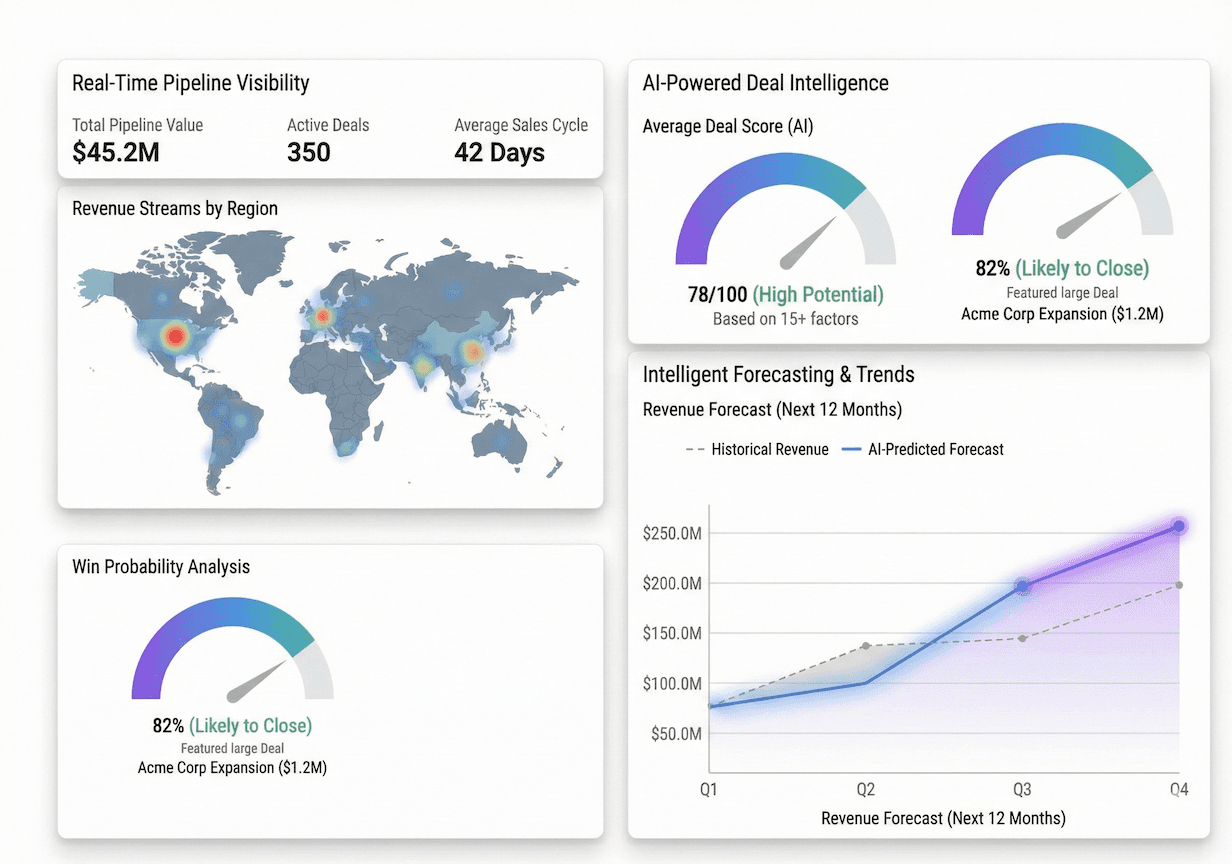Click the red hotspot over North America
The image size is (1232, 864).
click(175, 338)
